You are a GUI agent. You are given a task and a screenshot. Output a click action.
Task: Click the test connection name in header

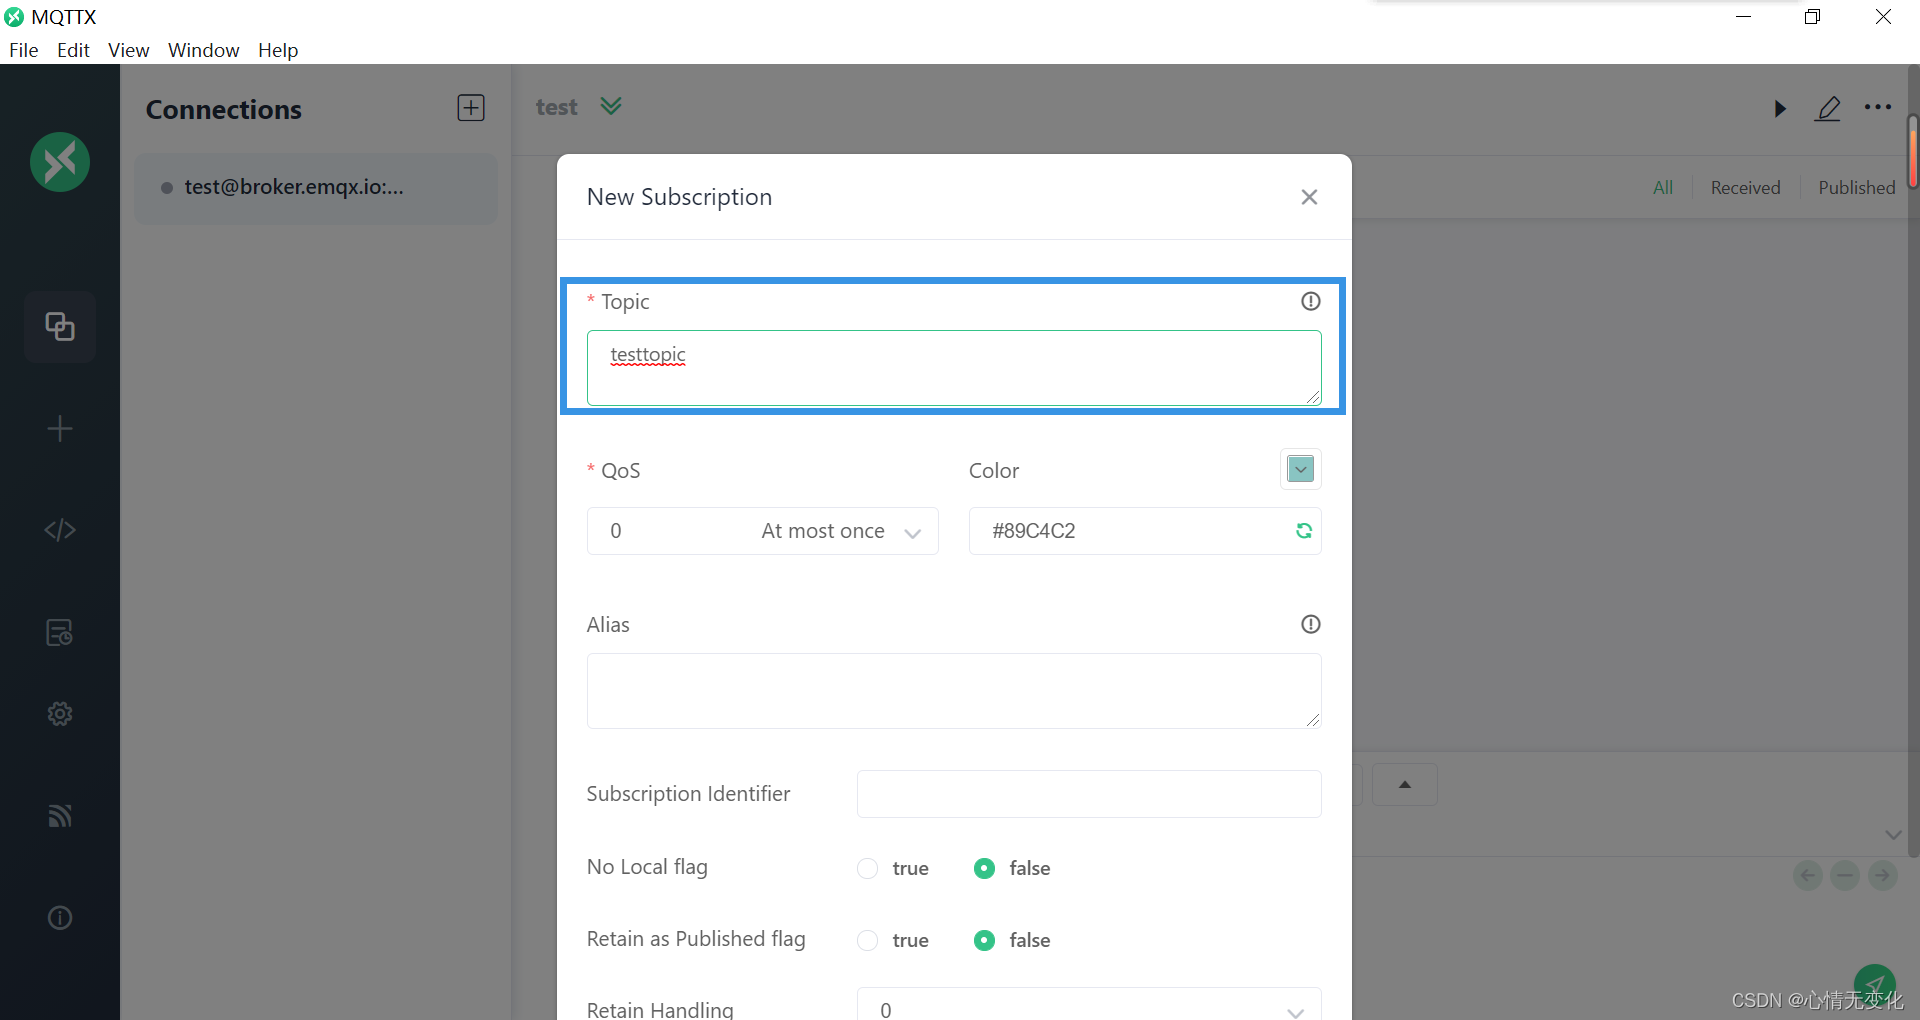point(557,107)
